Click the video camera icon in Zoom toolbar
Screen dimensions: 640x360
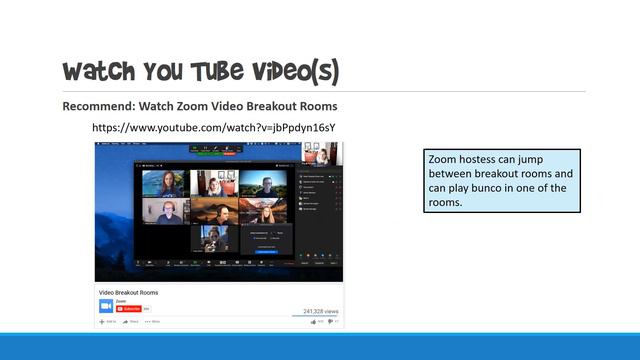149,263
